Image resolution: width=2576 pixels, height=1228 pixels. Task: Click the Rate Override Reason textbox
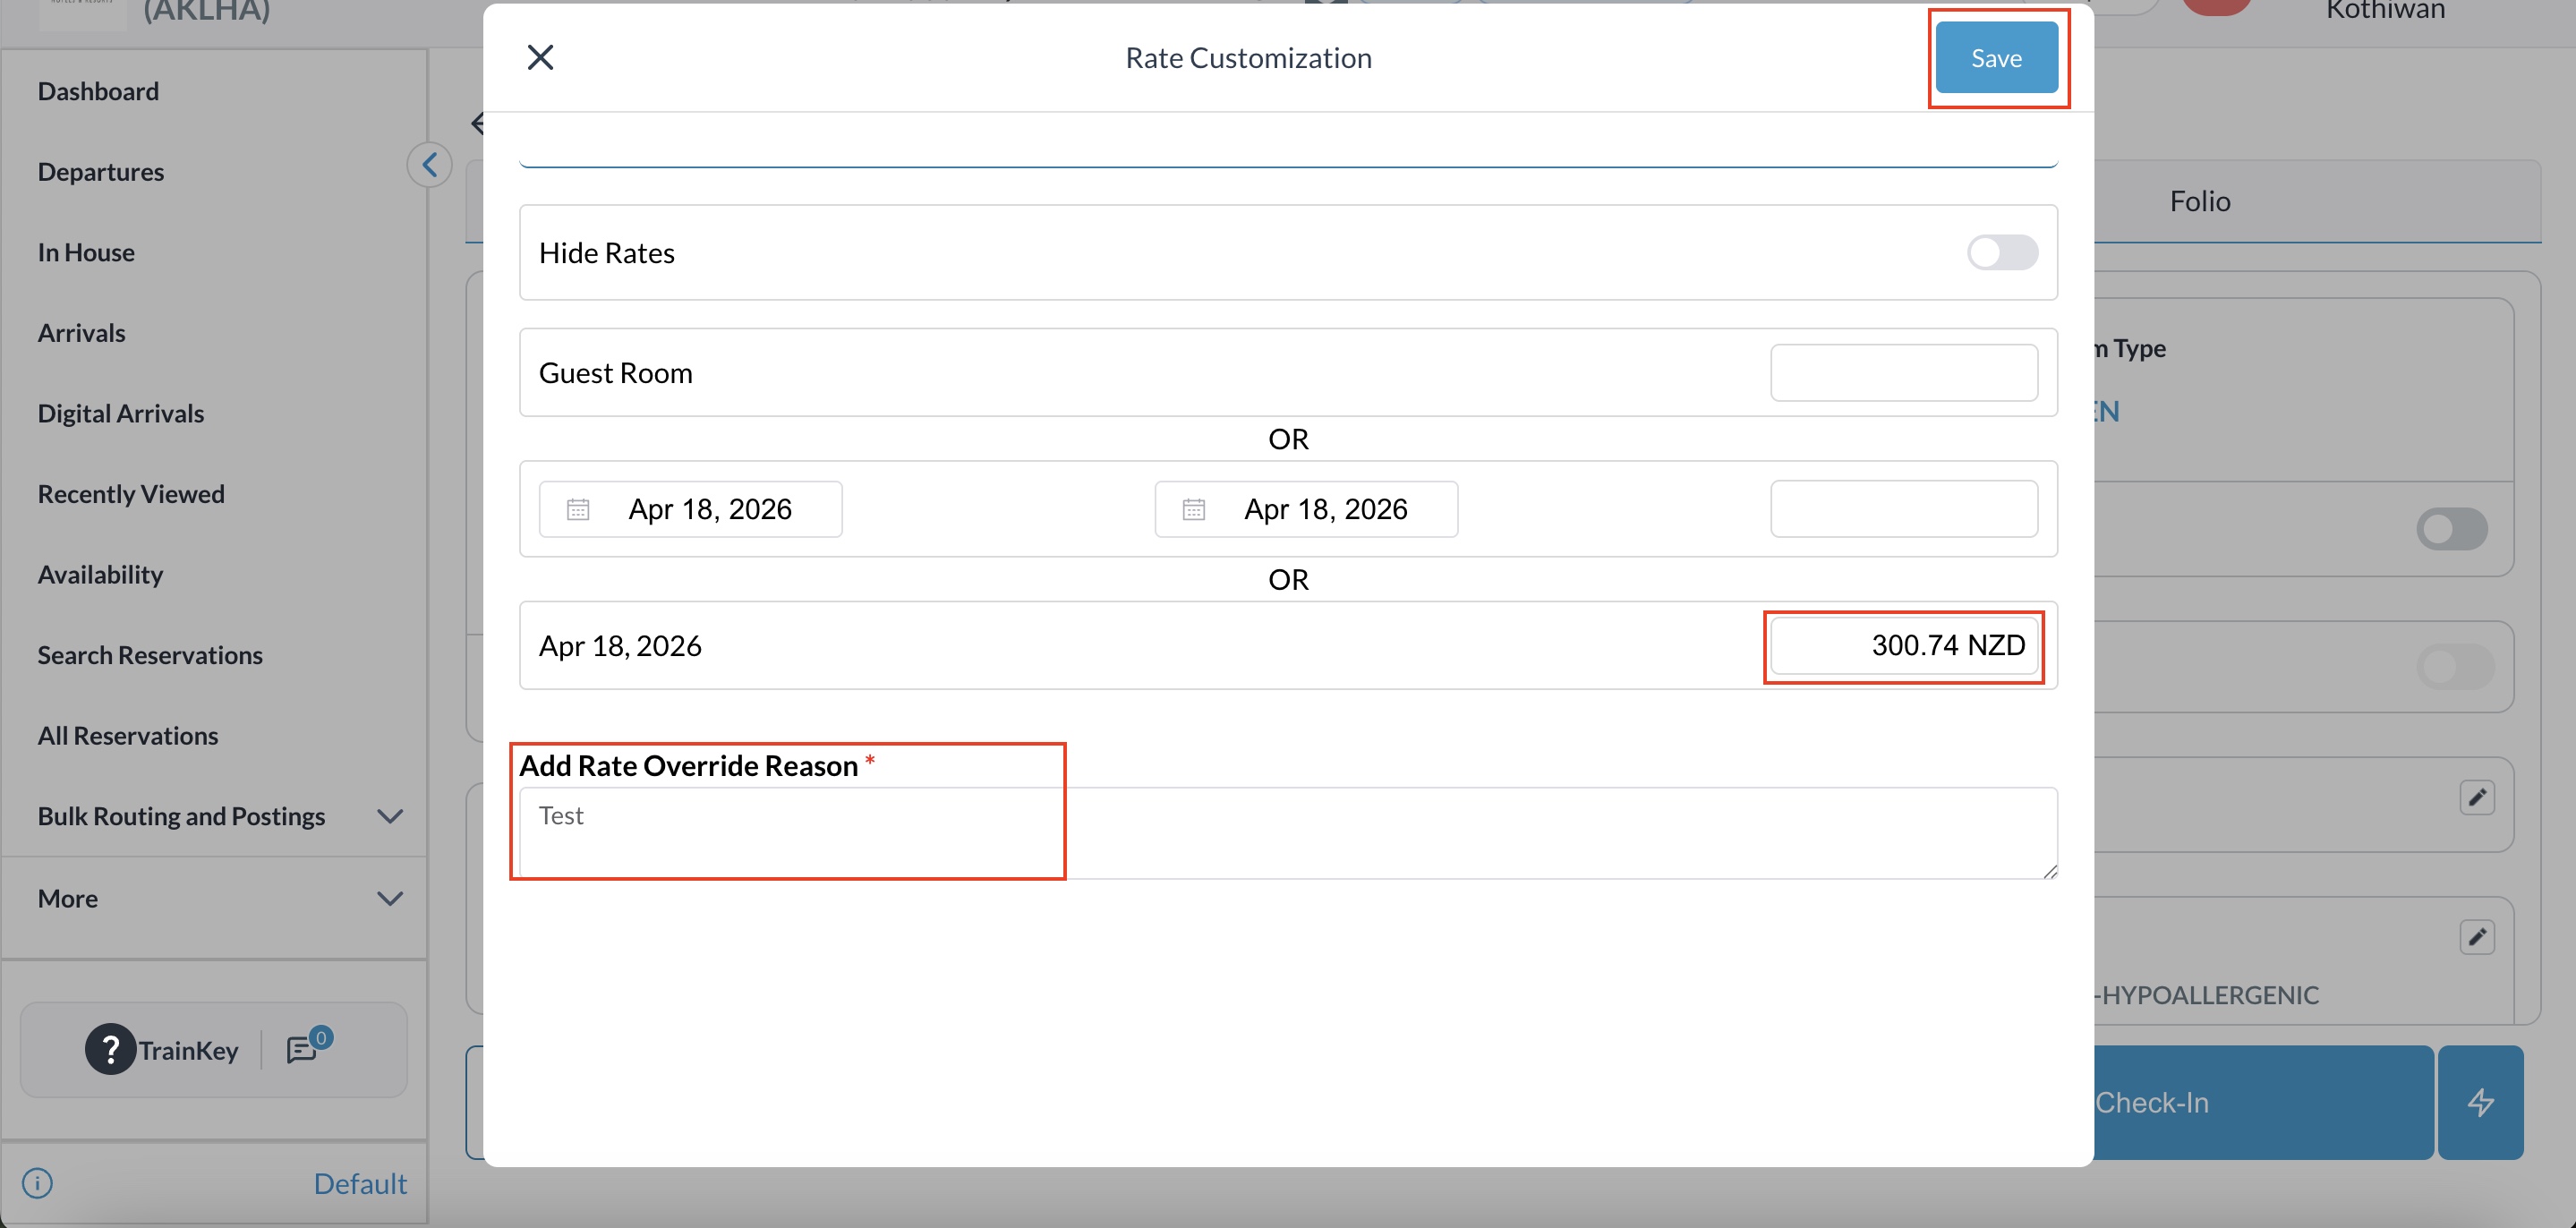1288,833
